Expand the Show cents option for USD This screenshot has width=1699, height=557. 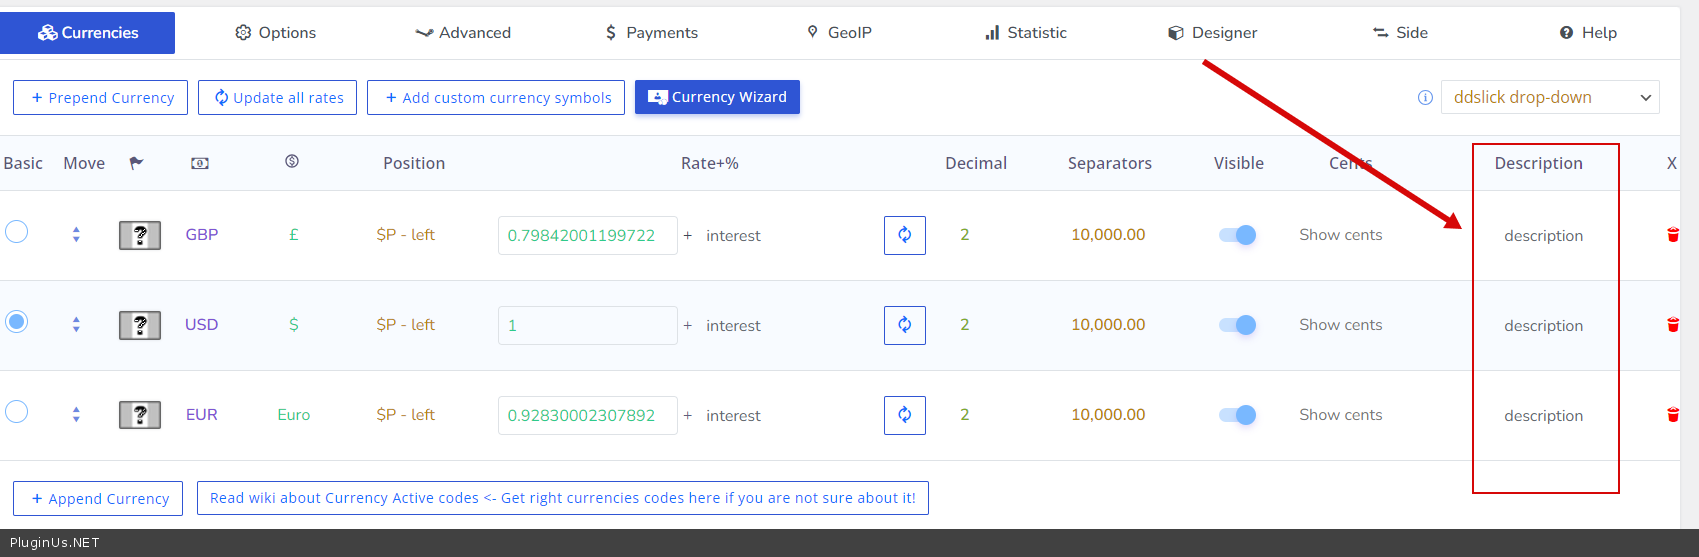pos(1340,325)
